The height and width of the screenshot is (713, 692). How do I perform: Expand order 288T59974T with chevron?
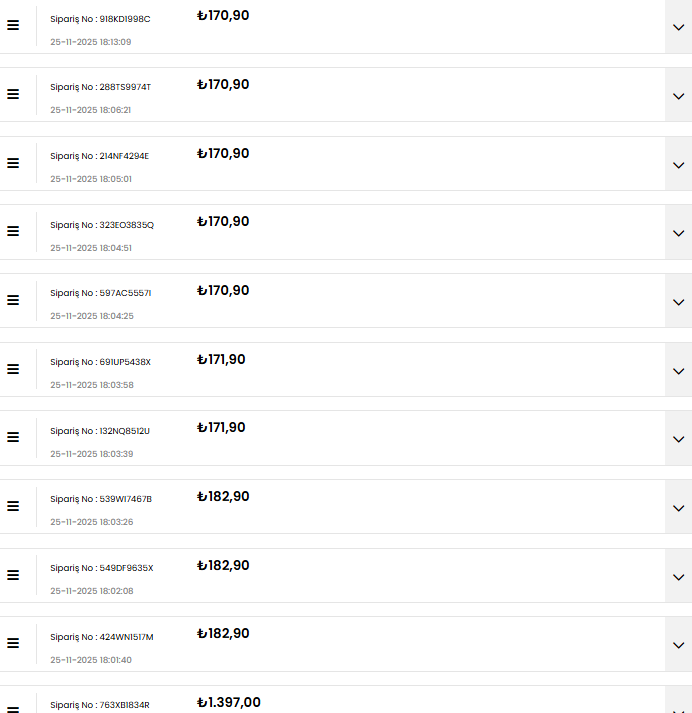(x=678, y=96)
